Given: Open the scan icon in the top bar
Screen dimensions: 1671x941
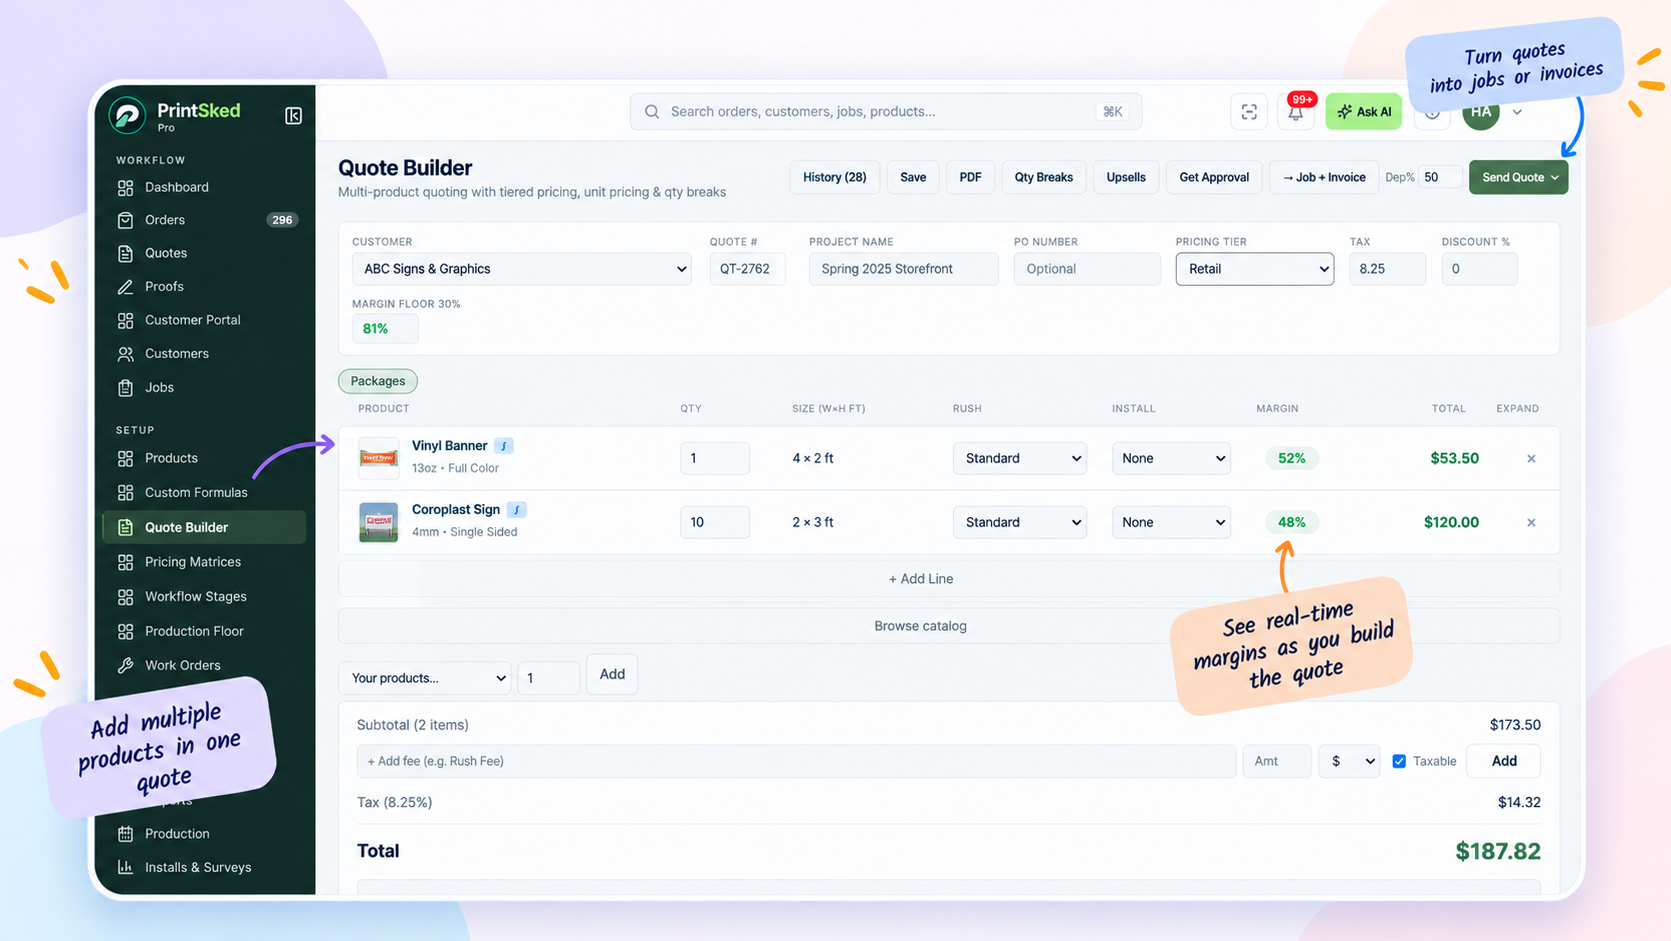Looking at the screenshot, I should [x=1249, y=112].
